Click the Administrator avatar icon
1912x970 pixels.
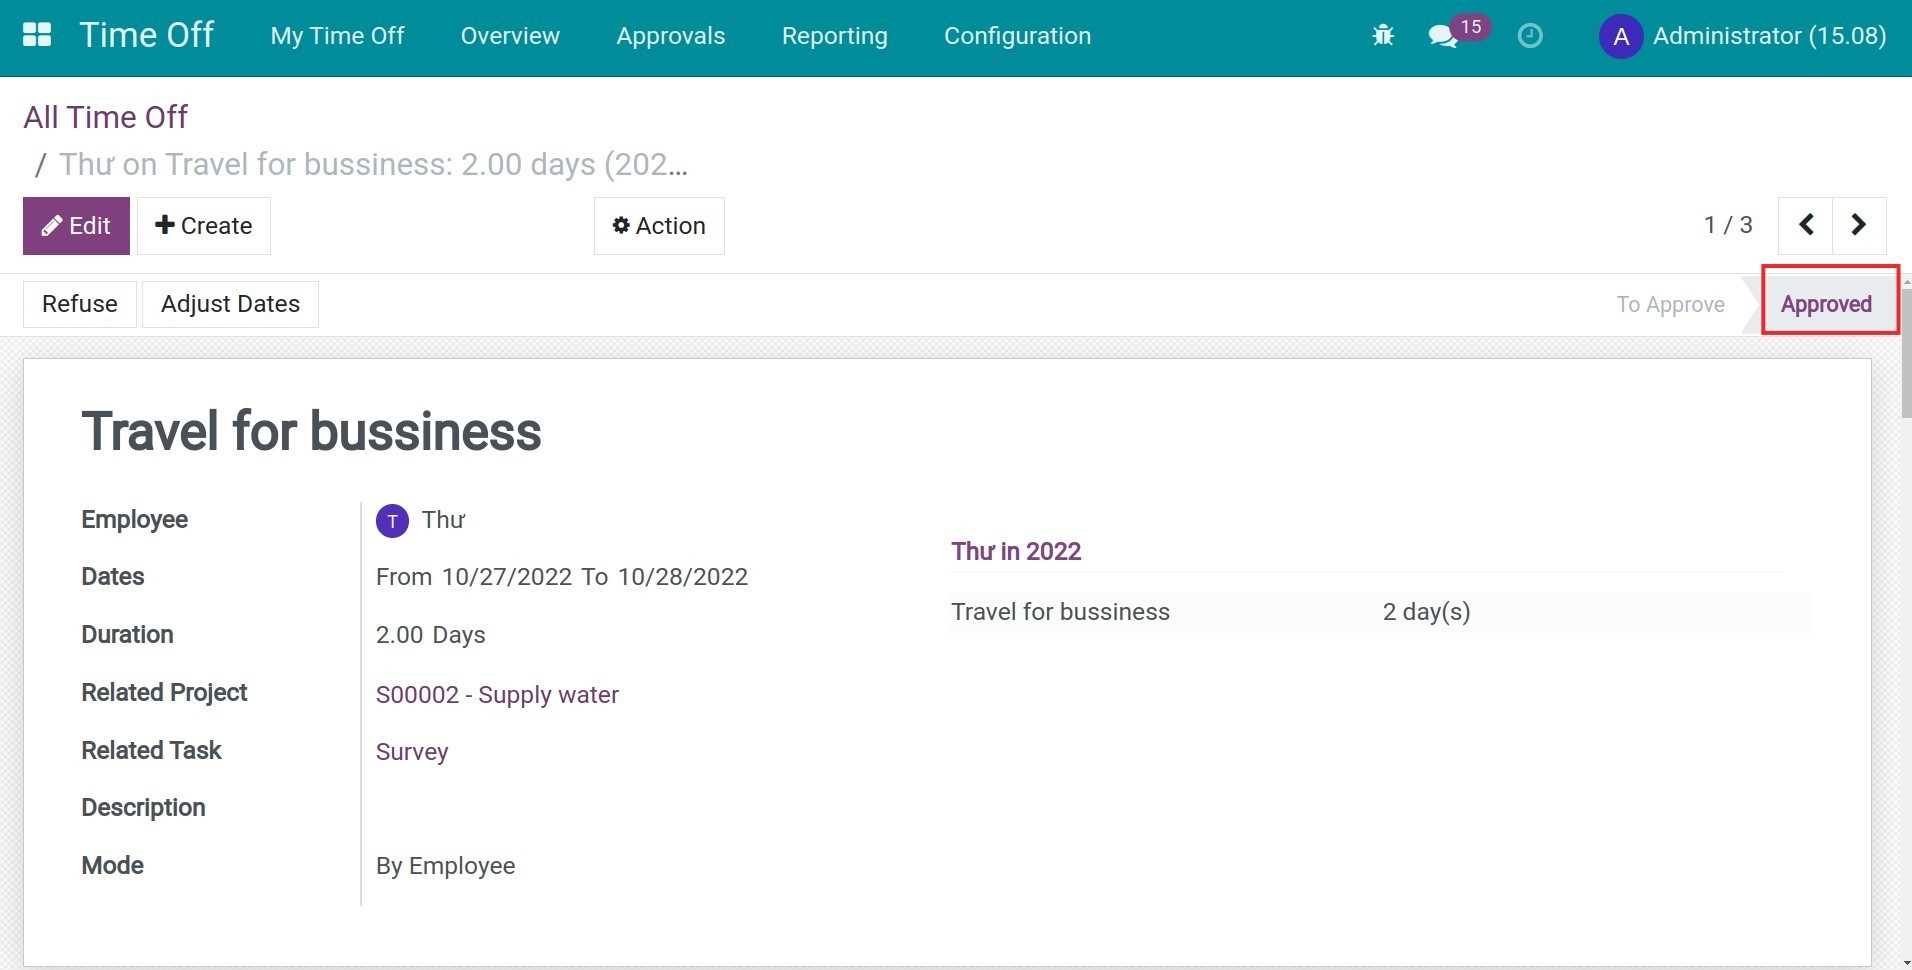(x=1621, y=37)
